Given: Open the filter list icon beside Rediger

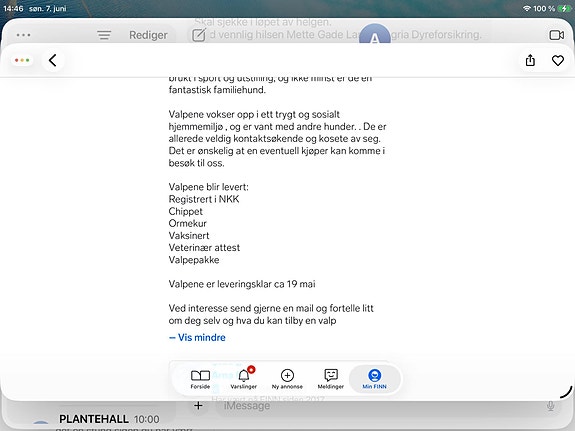Looking at the screenshot, I should coord(104,35).
